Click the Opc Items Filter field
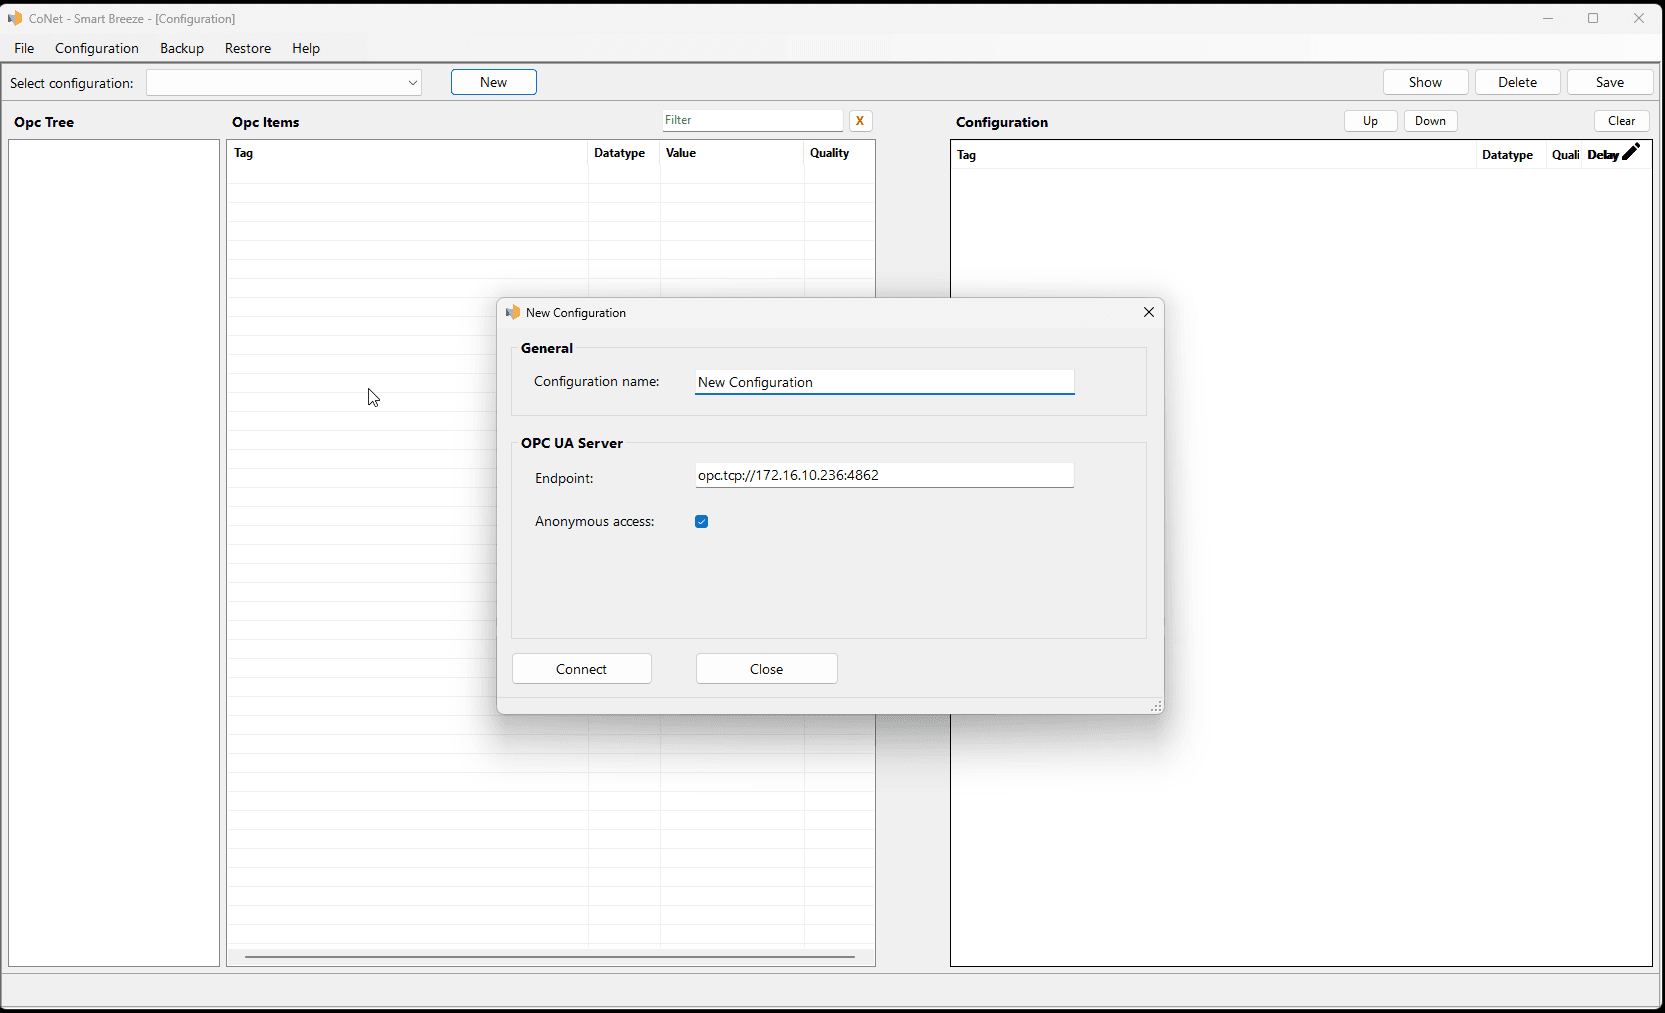1665x1013 pixels. [753, 120]
